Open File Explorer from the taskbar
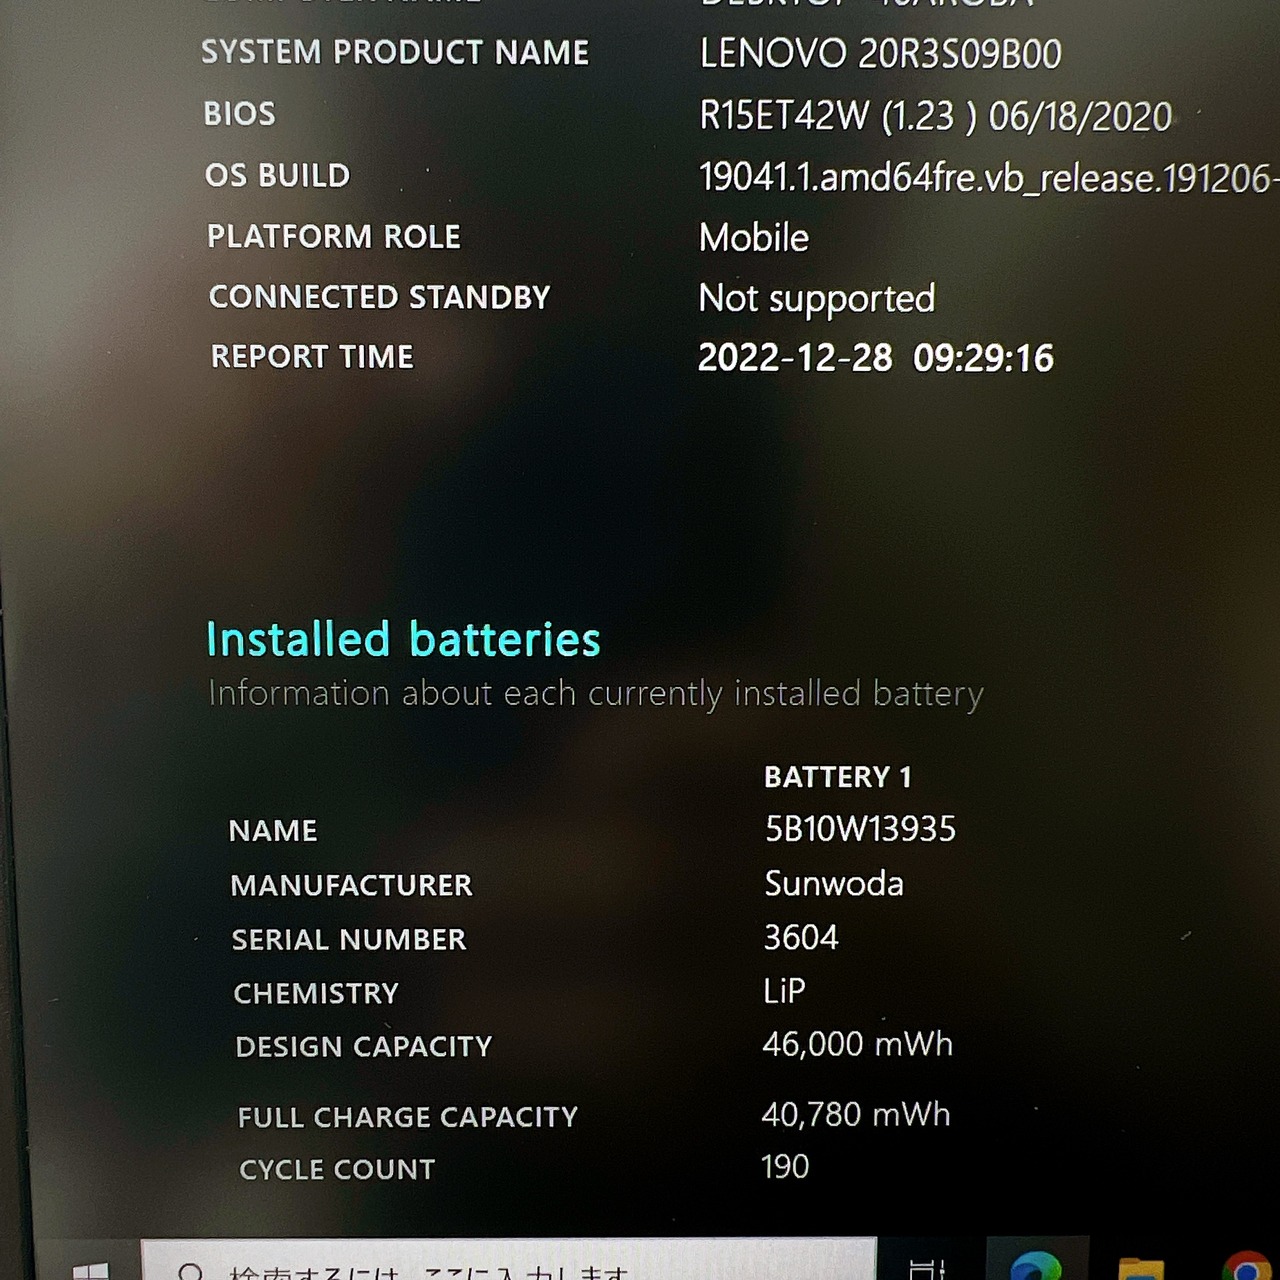This screenshot has height=1280, width=1280. 1141,1268
